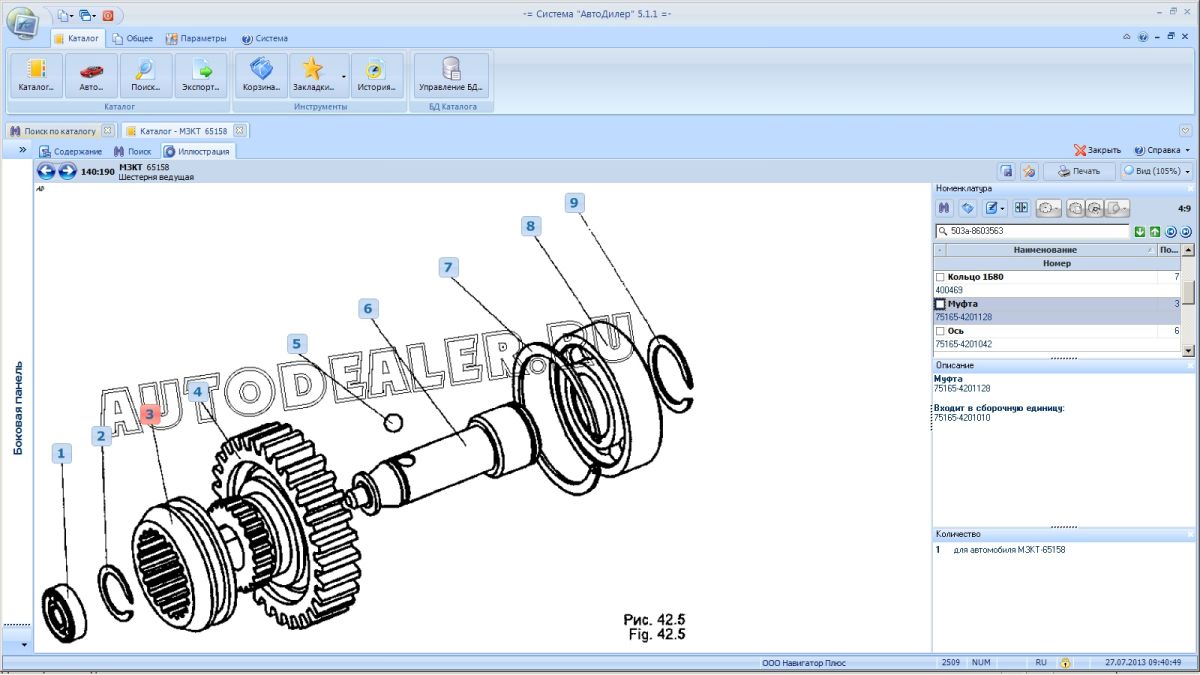Click the column layout icon in Номенклатура
Screen dimensions: 1200x675
1021,208
